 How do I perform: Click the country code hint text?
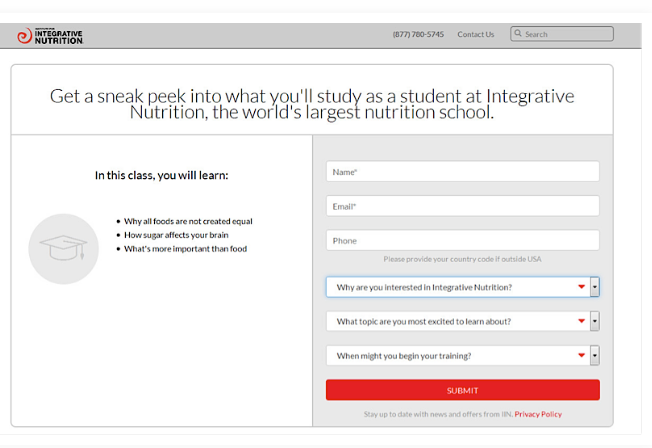462,259
